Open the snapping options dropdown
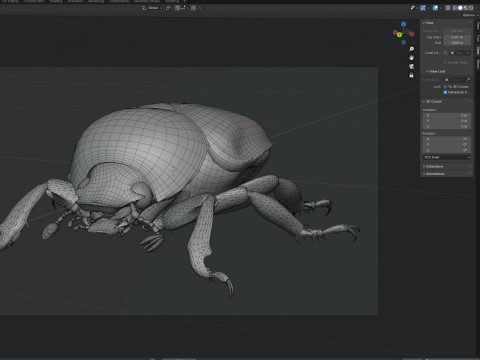 coord(185,8)
